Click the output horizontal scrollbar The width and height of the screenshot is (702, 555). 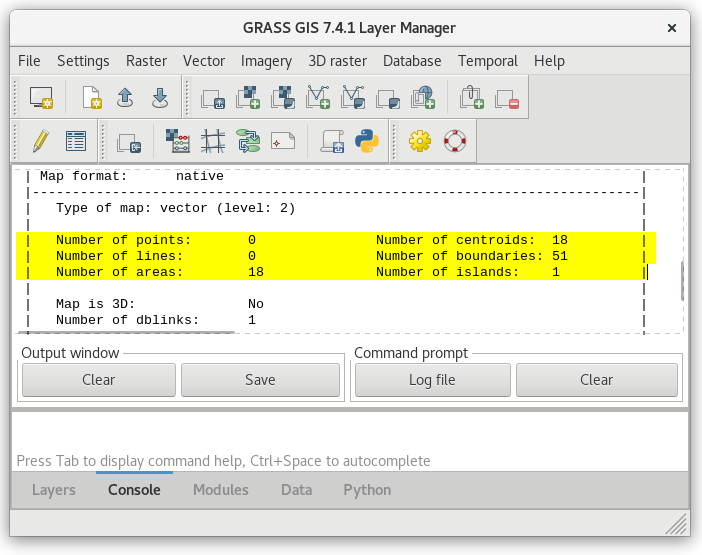125,333
